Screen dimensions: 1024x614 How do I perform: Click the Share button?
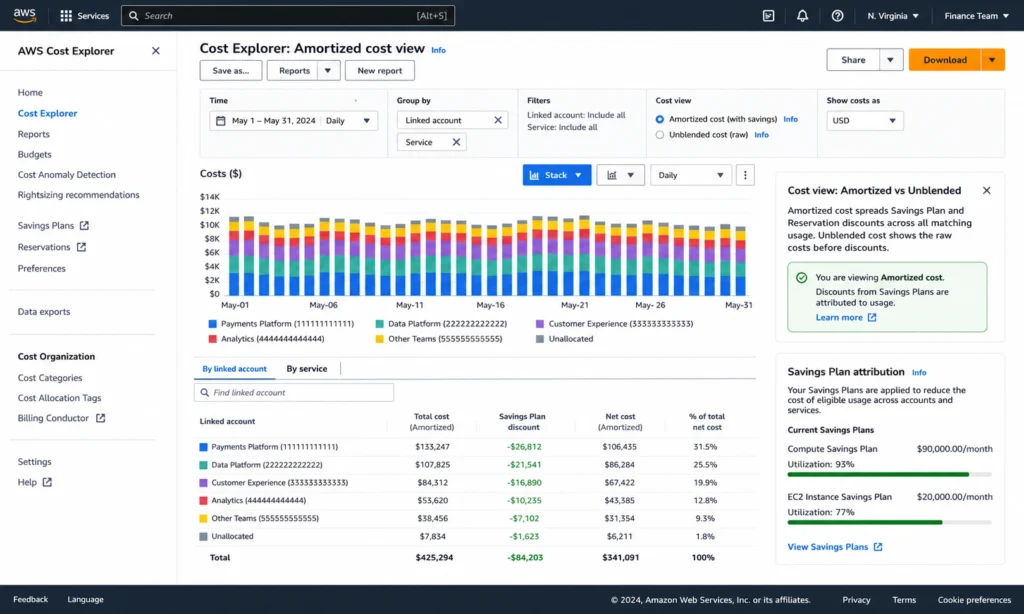pyautogui.click(x=853, y=59)
